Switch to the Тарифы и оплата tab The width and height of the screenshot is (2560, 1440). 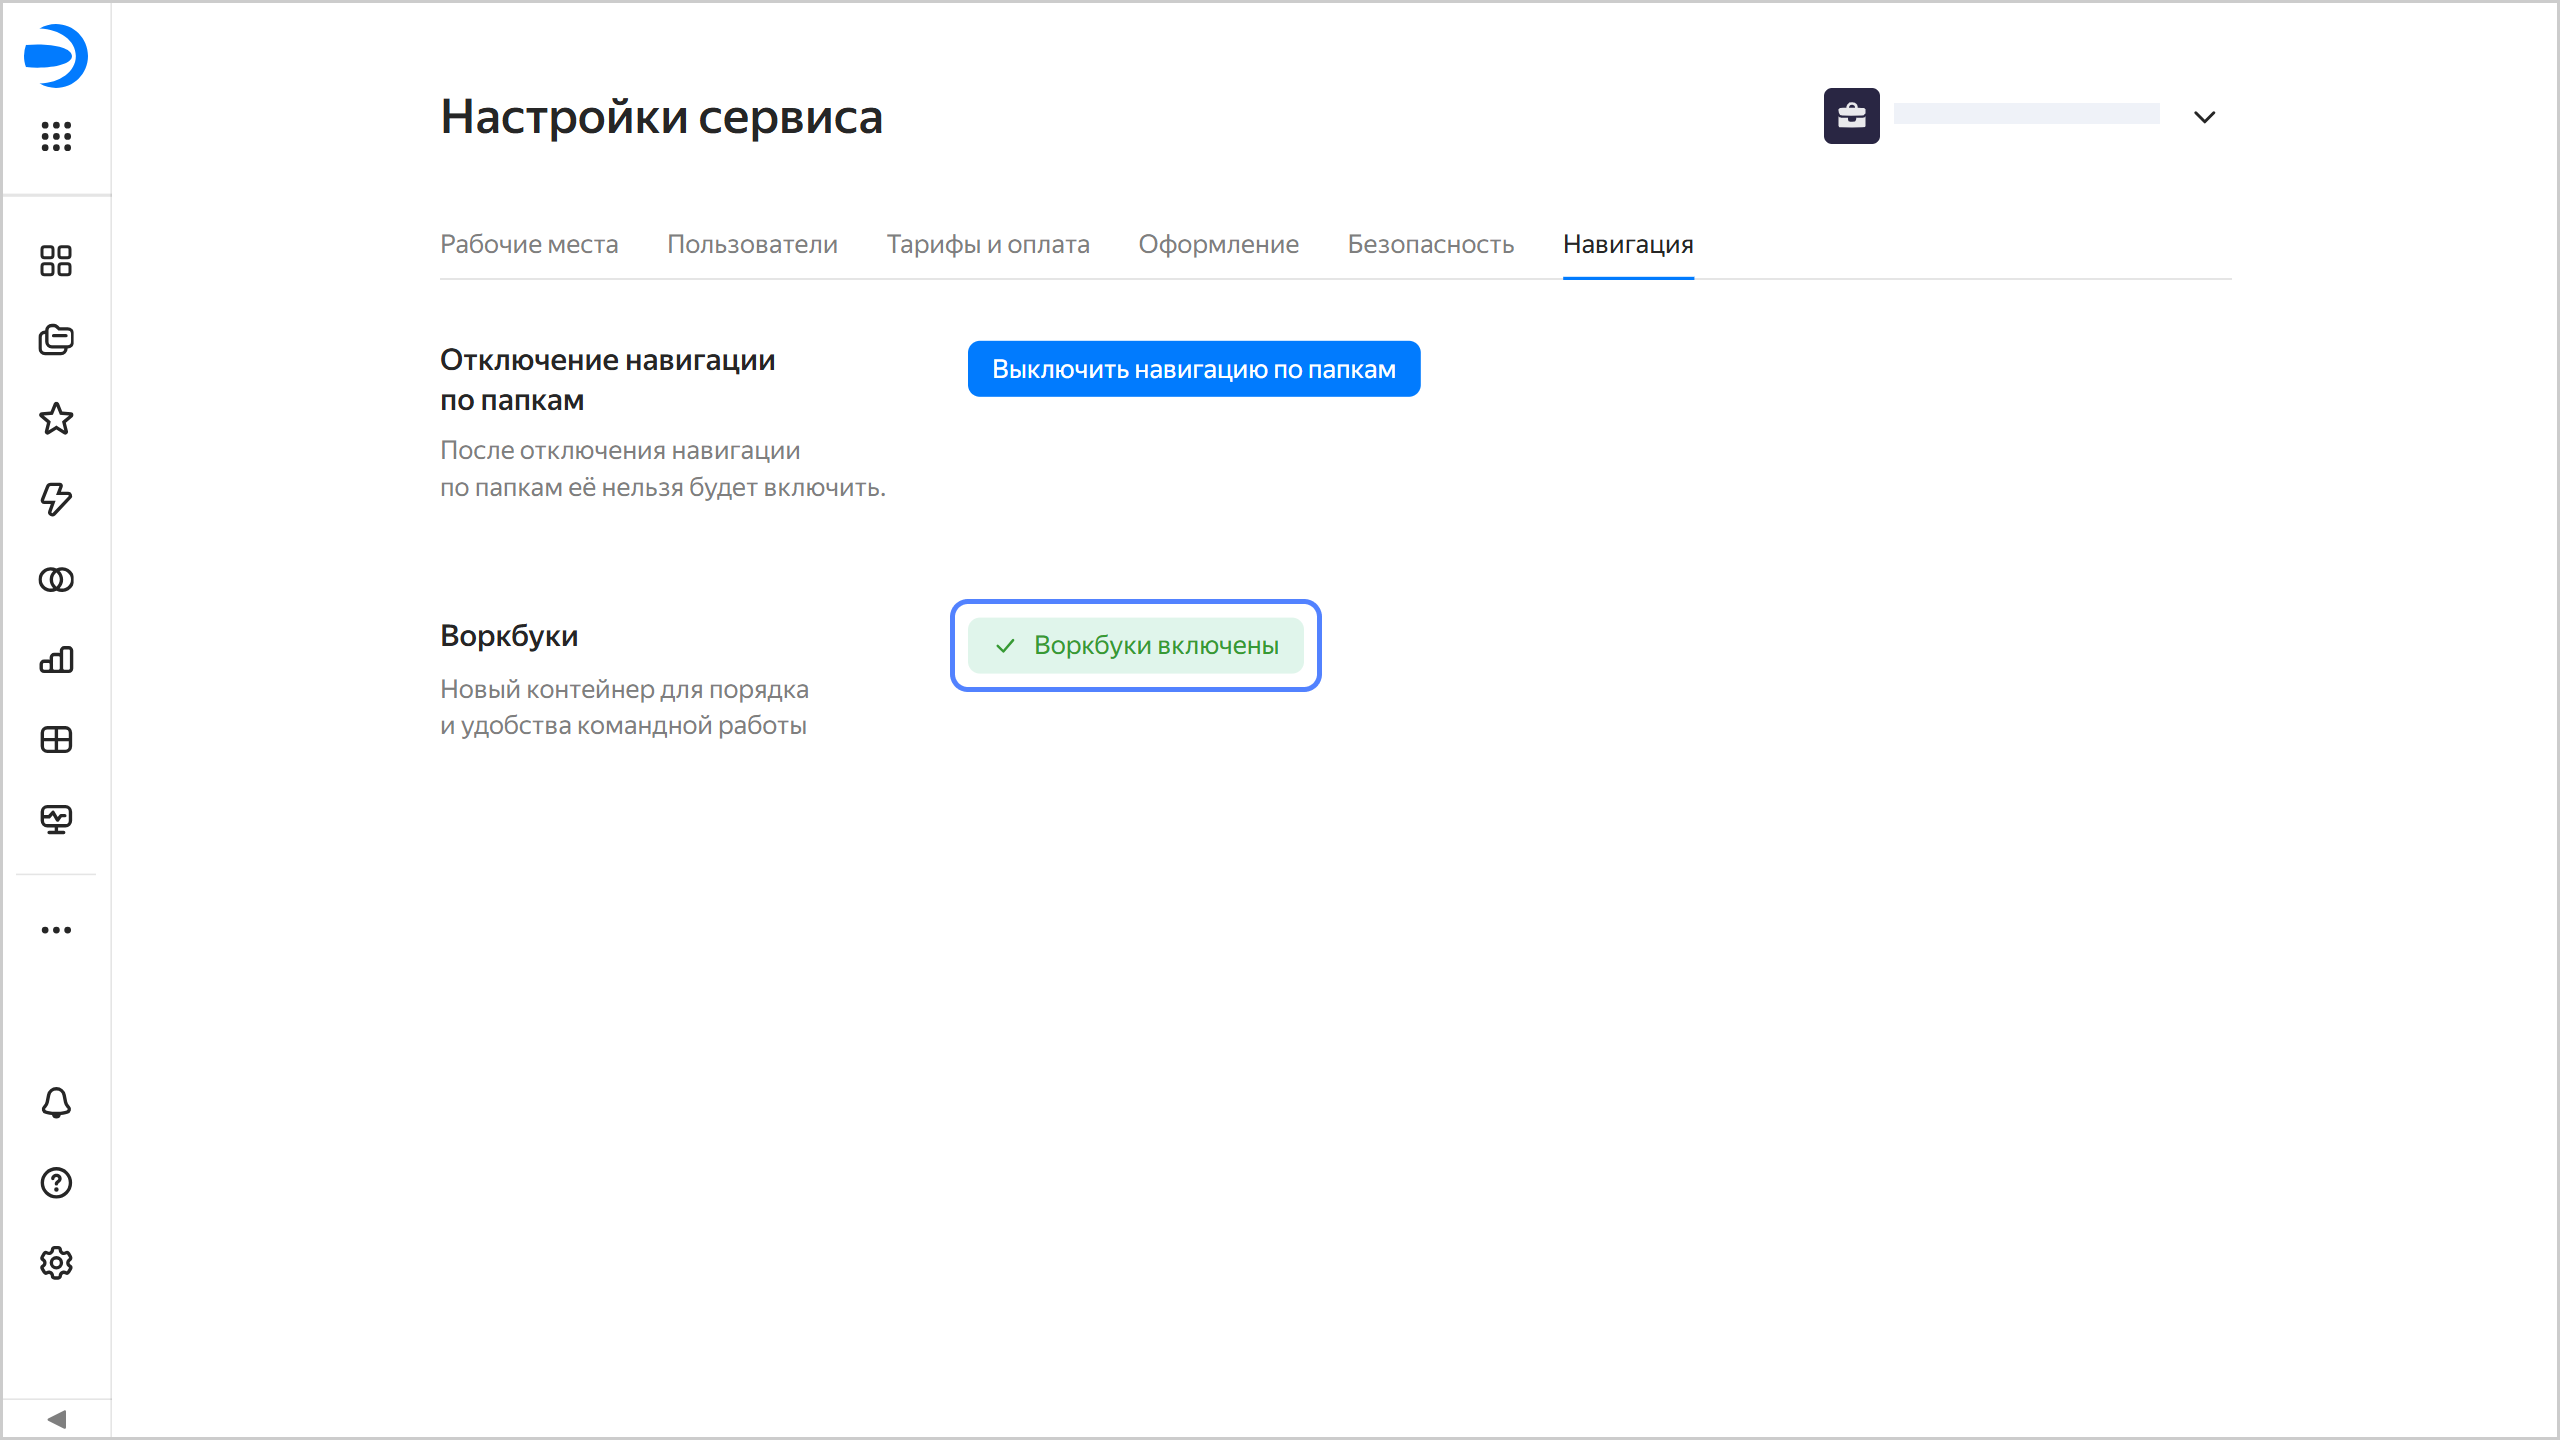coord(987,244)
